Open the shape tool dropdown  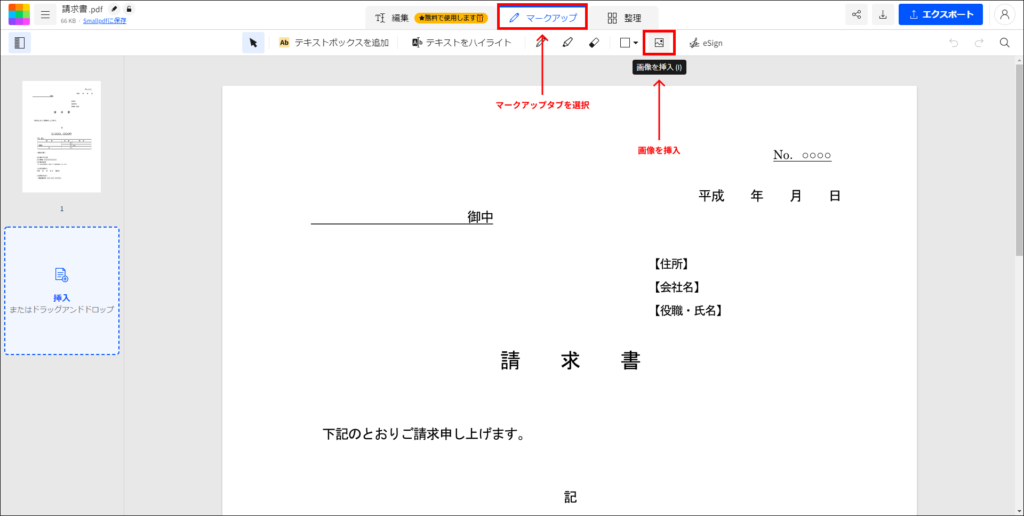(x=629, y=43)
